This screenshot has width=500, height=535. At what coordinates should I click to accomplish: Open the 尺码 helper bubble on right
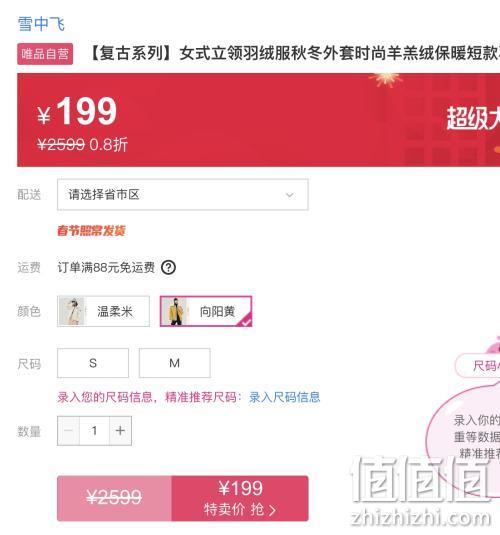pyautogui.click(x=478, y=366)
